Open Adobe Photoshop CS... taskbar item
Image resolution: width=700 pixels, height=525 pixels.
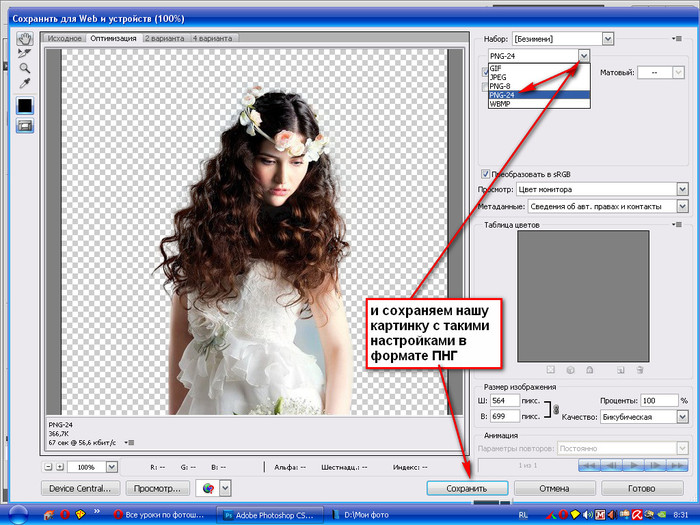(270, 515)
